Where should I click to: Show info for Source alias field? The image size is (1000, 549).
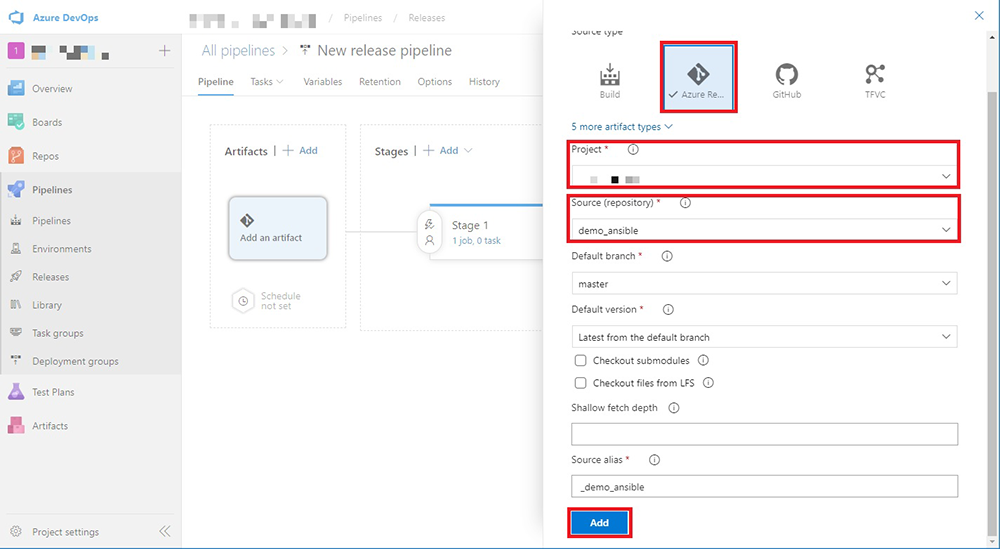[x=654, y=460]
